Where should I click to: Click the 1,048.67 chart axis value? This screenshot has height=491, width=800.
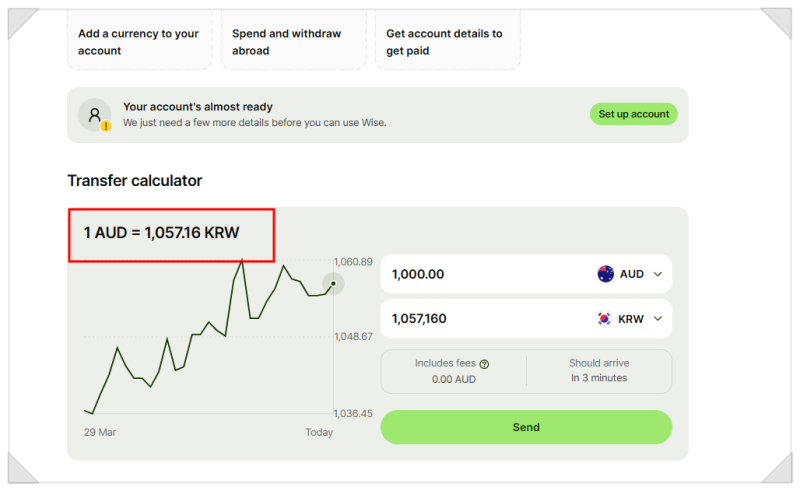(353, 337)
